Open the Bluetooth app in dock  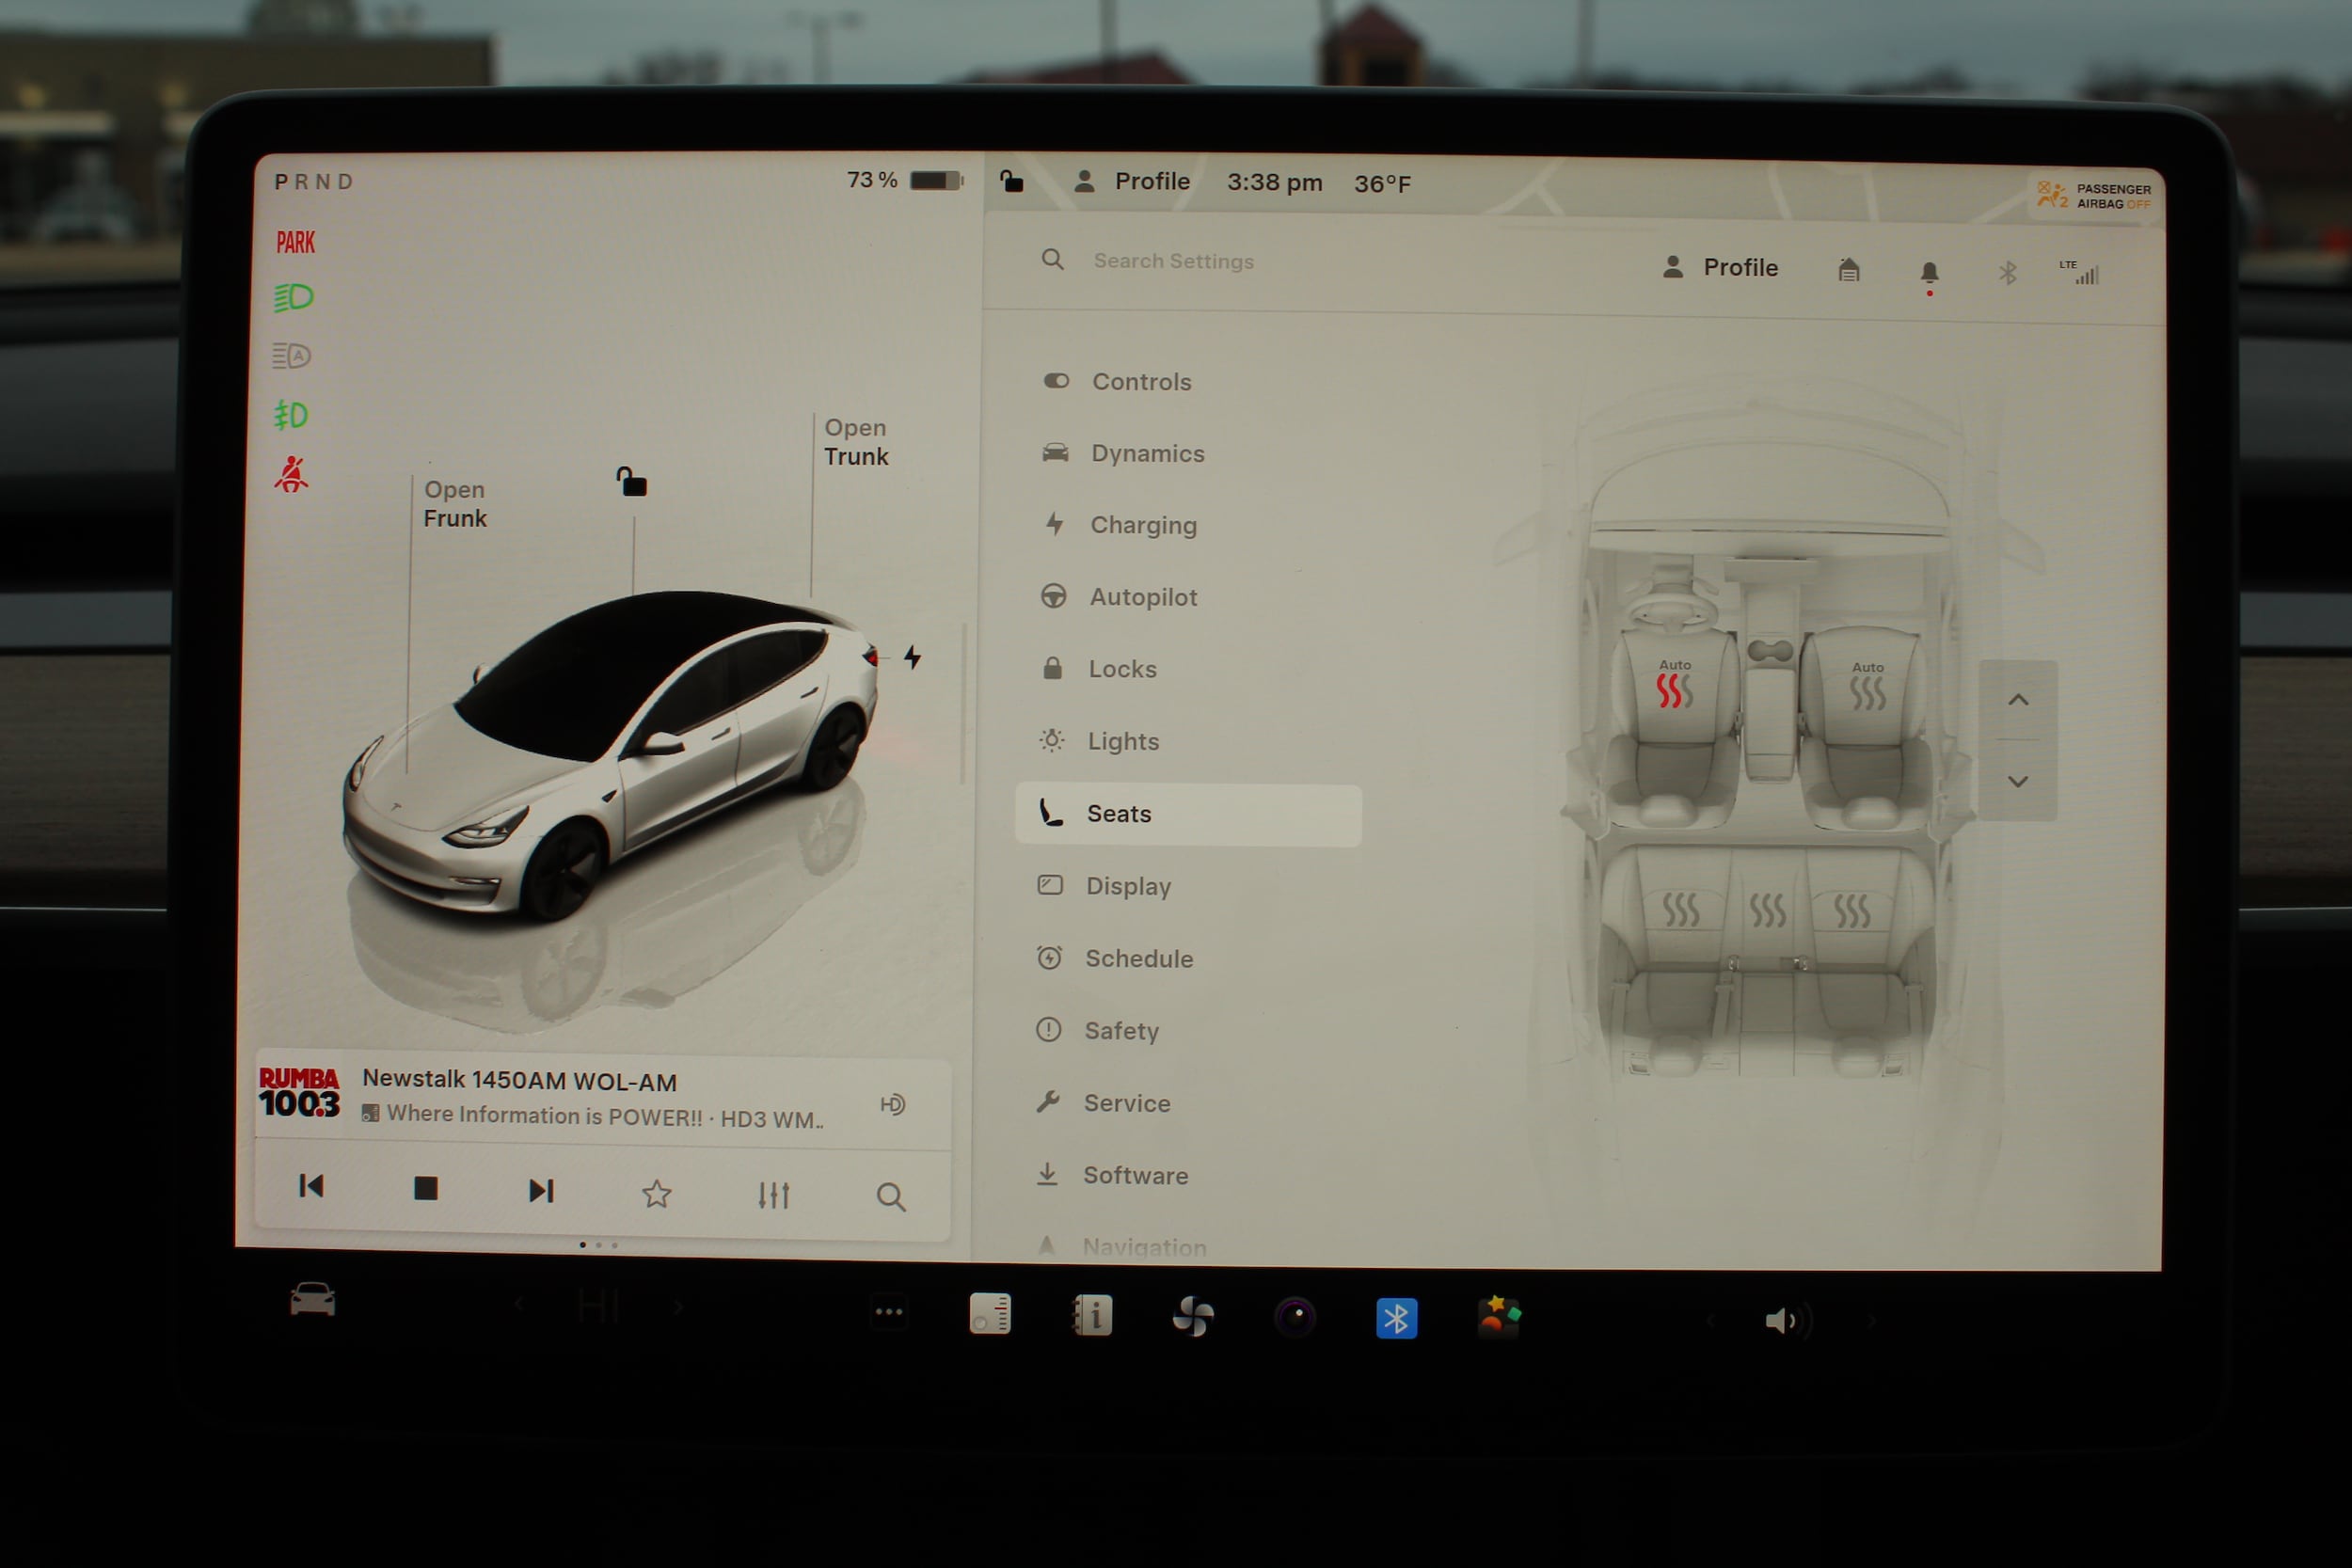1396,1318
